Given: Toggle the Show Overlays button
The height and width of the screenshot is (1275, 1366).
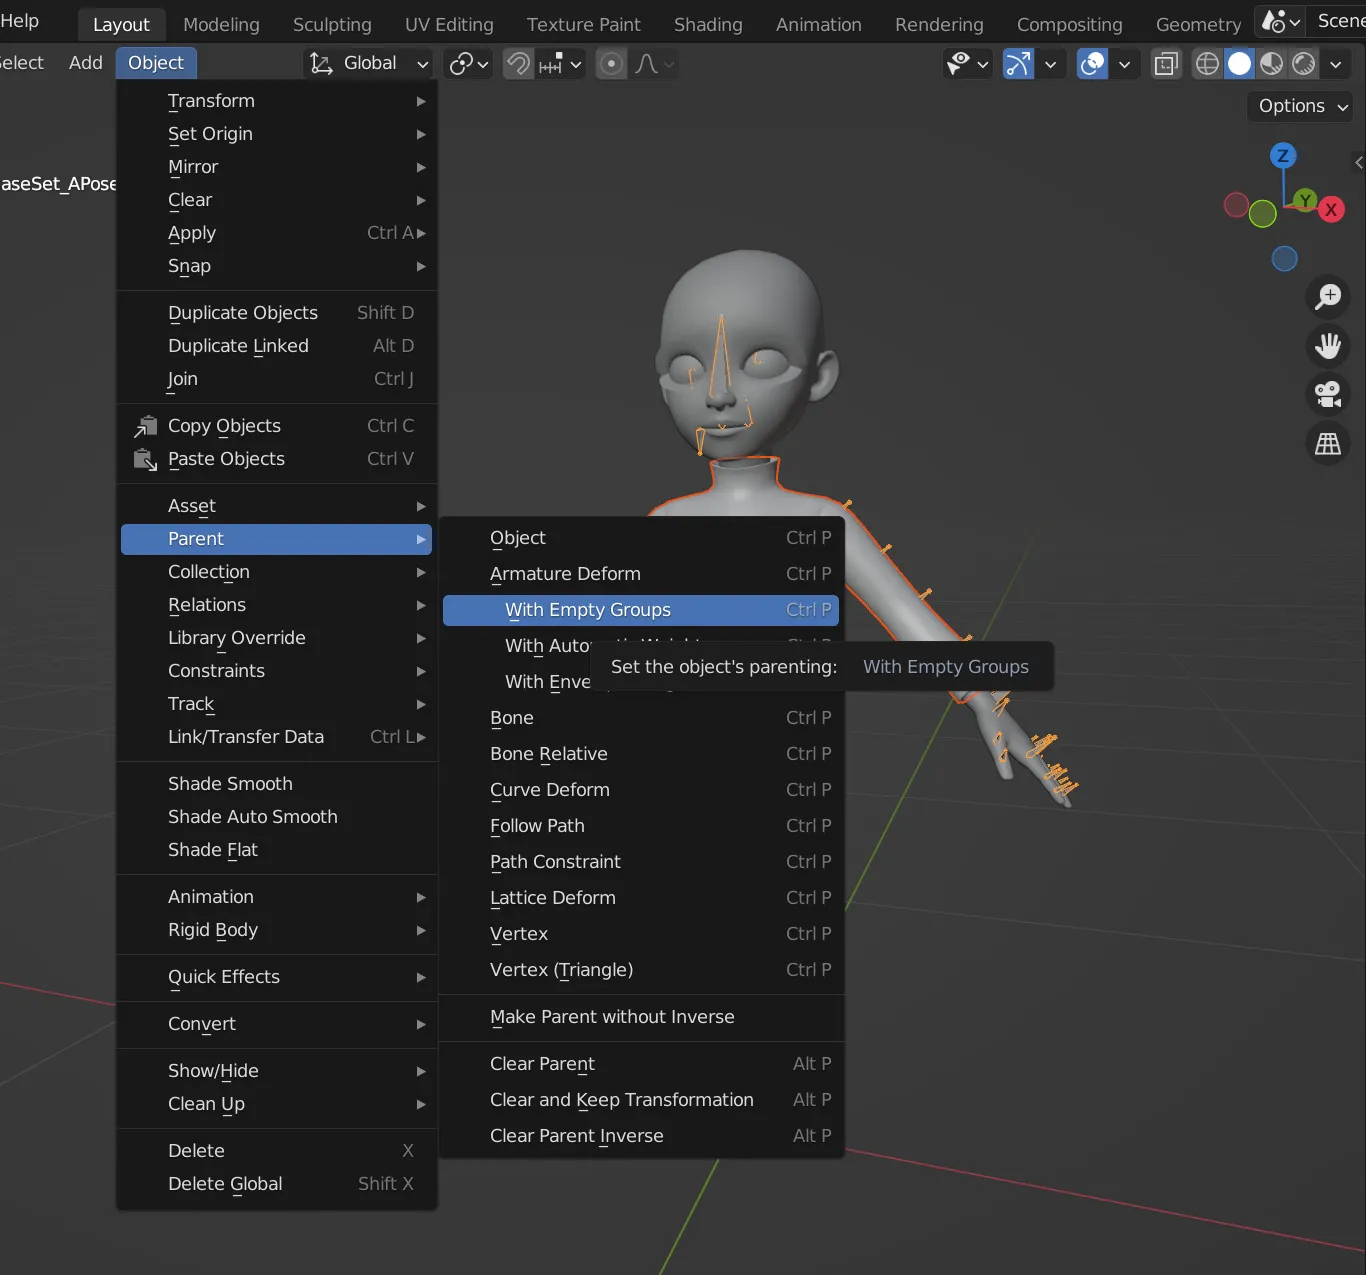Looking at the screenshot, I should (x=1093, y=64).
